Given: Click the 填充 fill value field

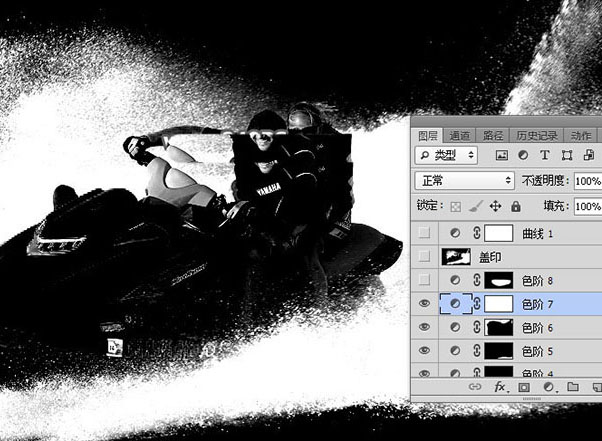Looking at the screenshot, I should click(x=588, y=206).
